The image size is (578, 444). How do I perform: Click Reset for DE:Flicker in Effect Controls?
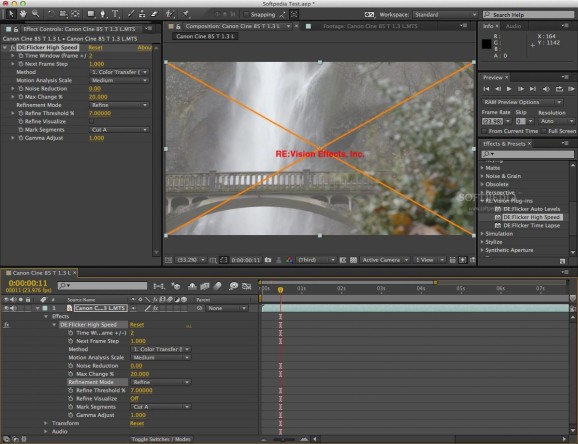(x=95, y=48)
